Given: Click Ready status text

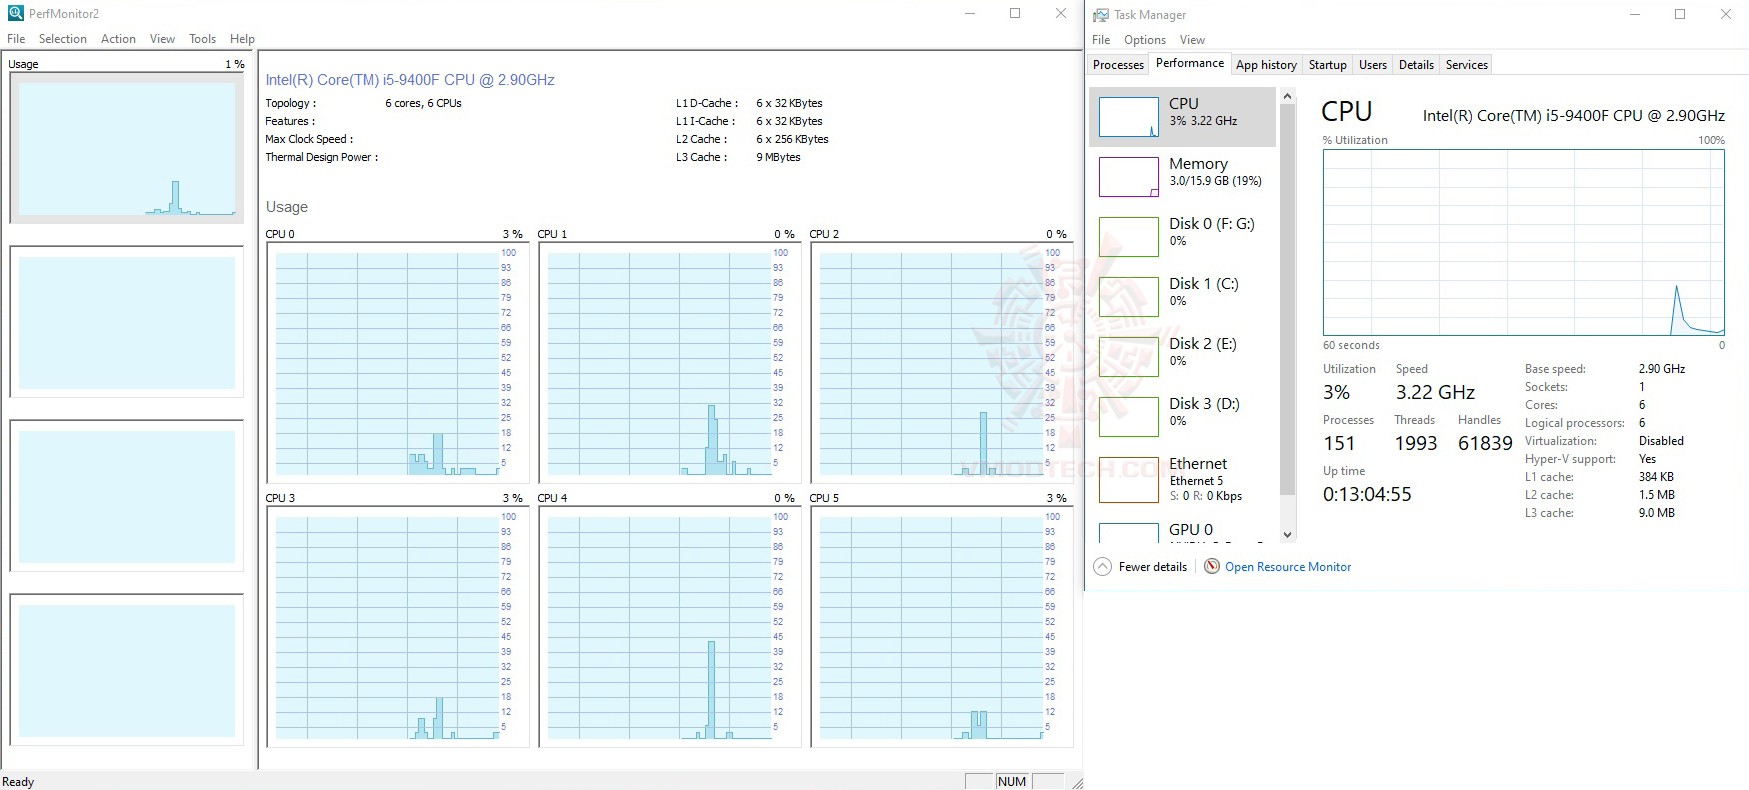Looking at the screenshot, I should point(18,782).
